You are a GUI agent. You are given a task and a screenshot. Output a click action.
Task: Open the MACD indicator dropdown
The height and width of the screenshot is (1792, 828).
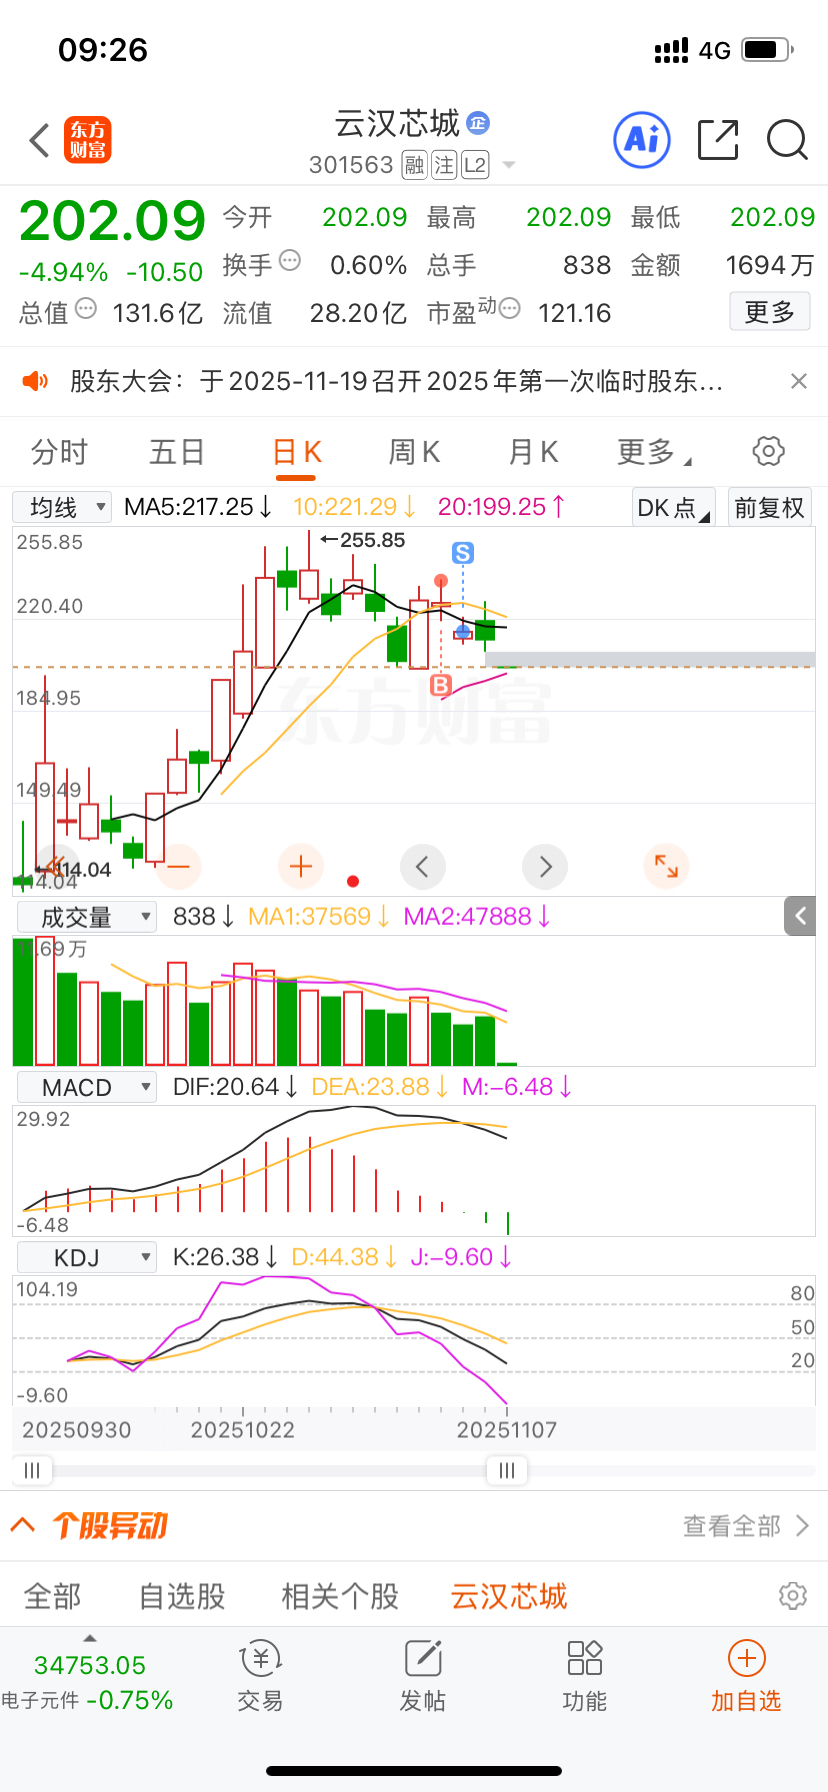[x=87, y=1087]
